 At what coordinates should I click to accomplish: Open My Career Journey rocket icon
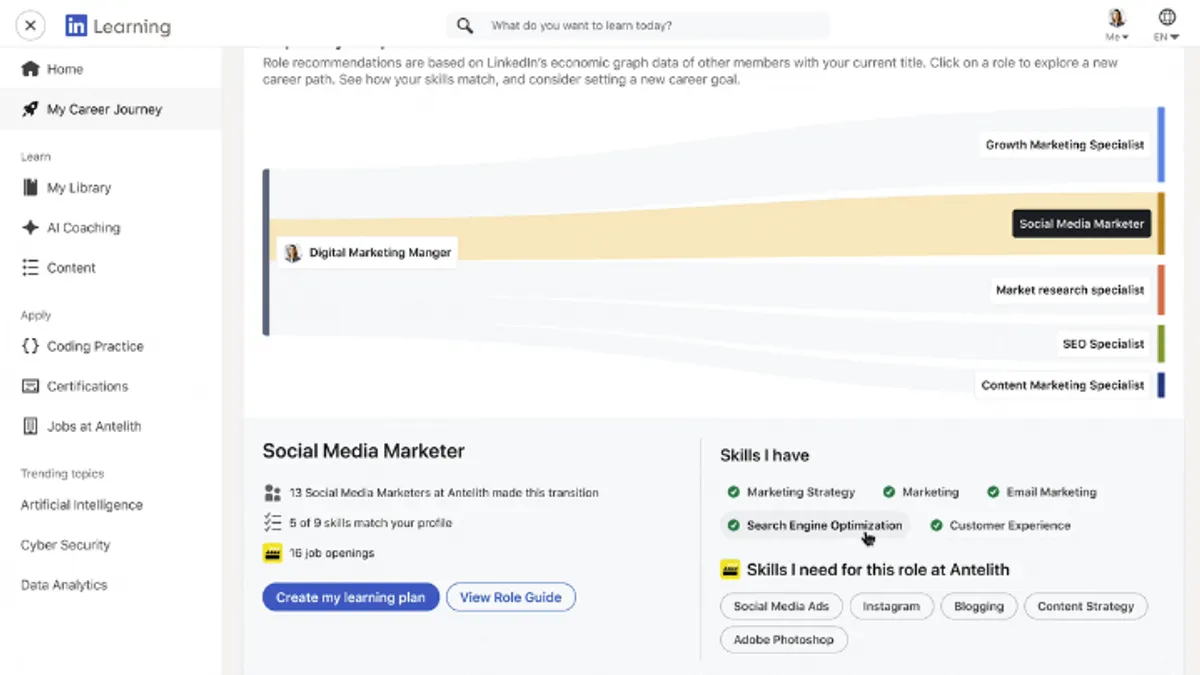click(30, 109)
